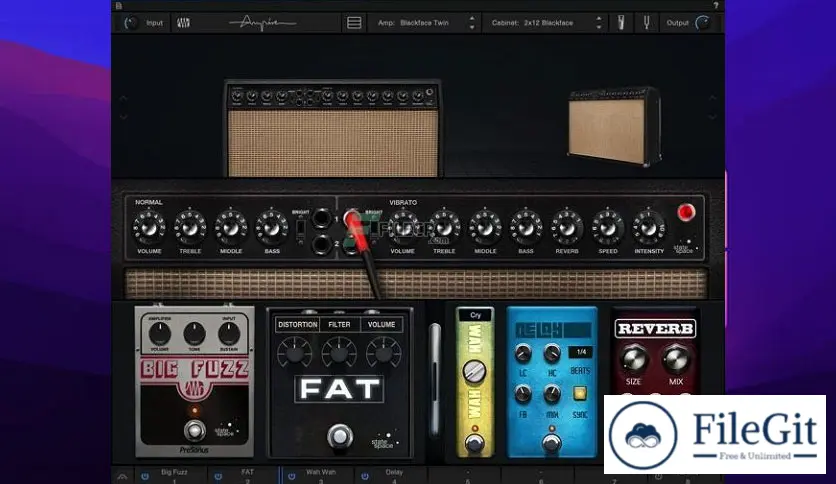Viewport: 836px width, 484px height.
Task: Select the 2x12 cabinet thumbnail
Action: (x=614, y=127)
